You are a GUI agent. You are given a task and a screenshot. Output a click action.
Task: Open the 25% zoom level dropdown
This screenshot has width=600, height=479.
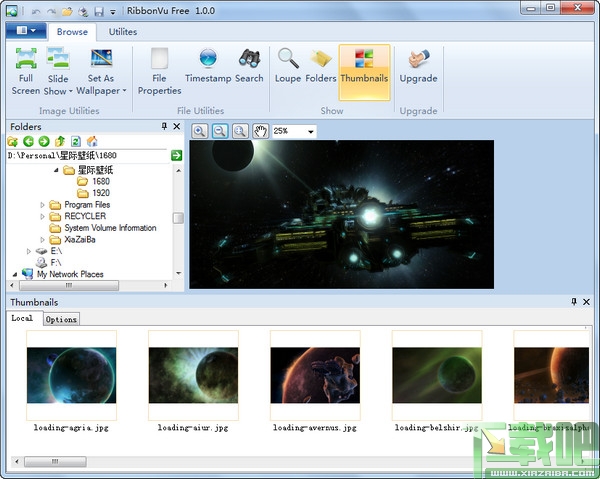pos(311,131)
